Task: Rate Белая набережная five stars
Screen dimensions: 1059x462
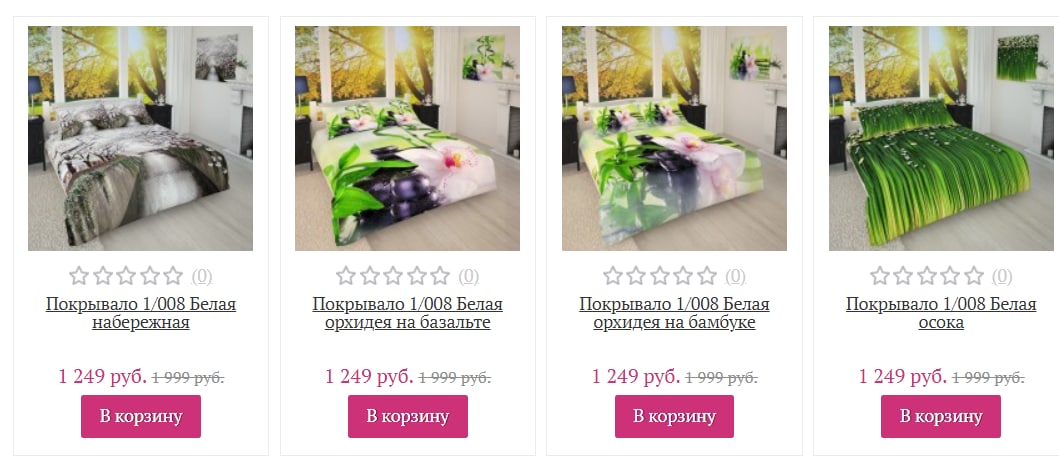Action: [174, 276]
